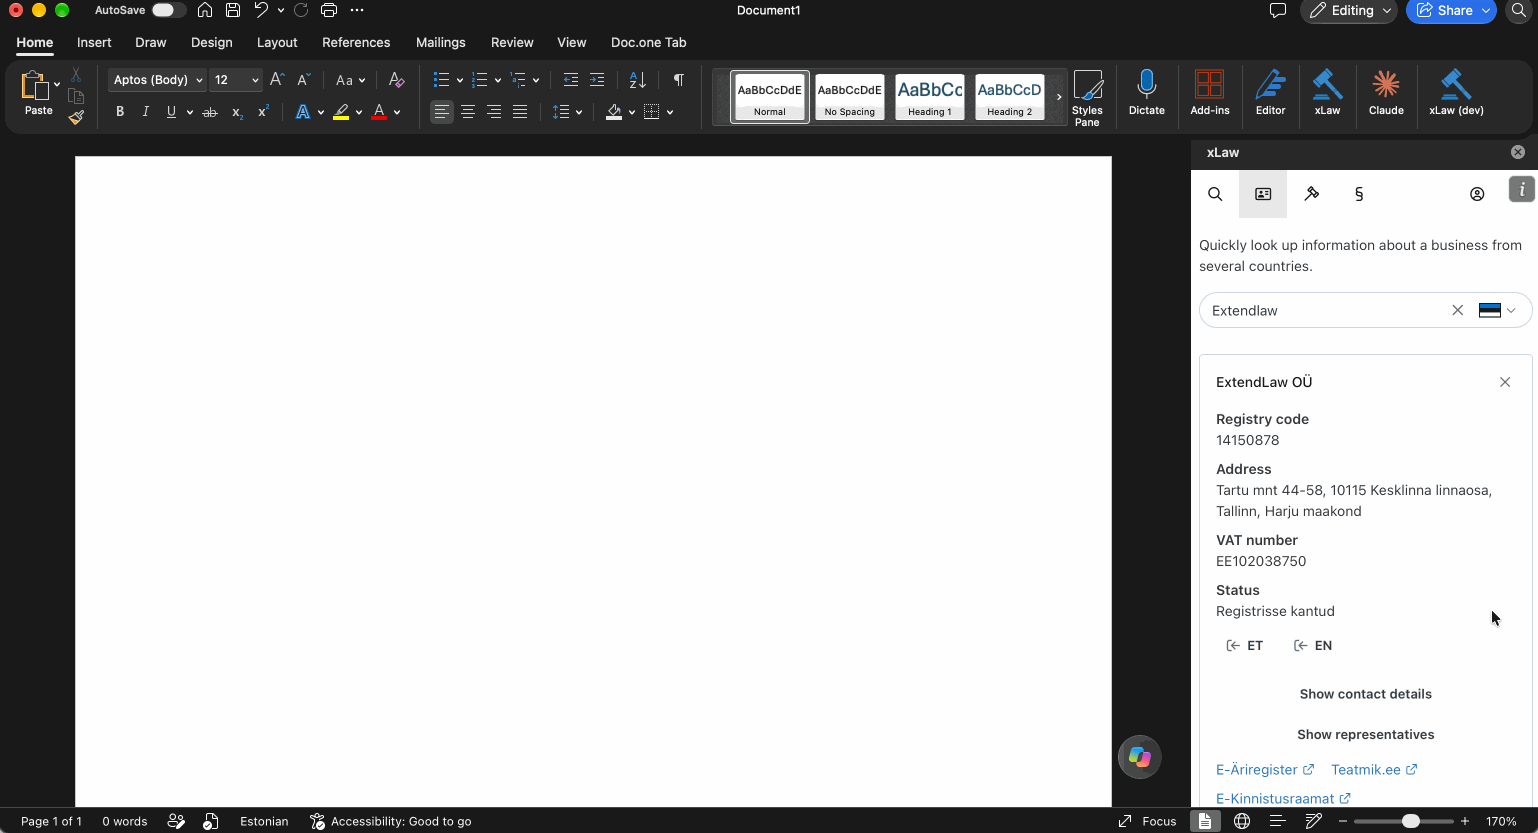
Task: Click the xLaw gavel icon in ribbon
Action: click(x=1327, y=93)
